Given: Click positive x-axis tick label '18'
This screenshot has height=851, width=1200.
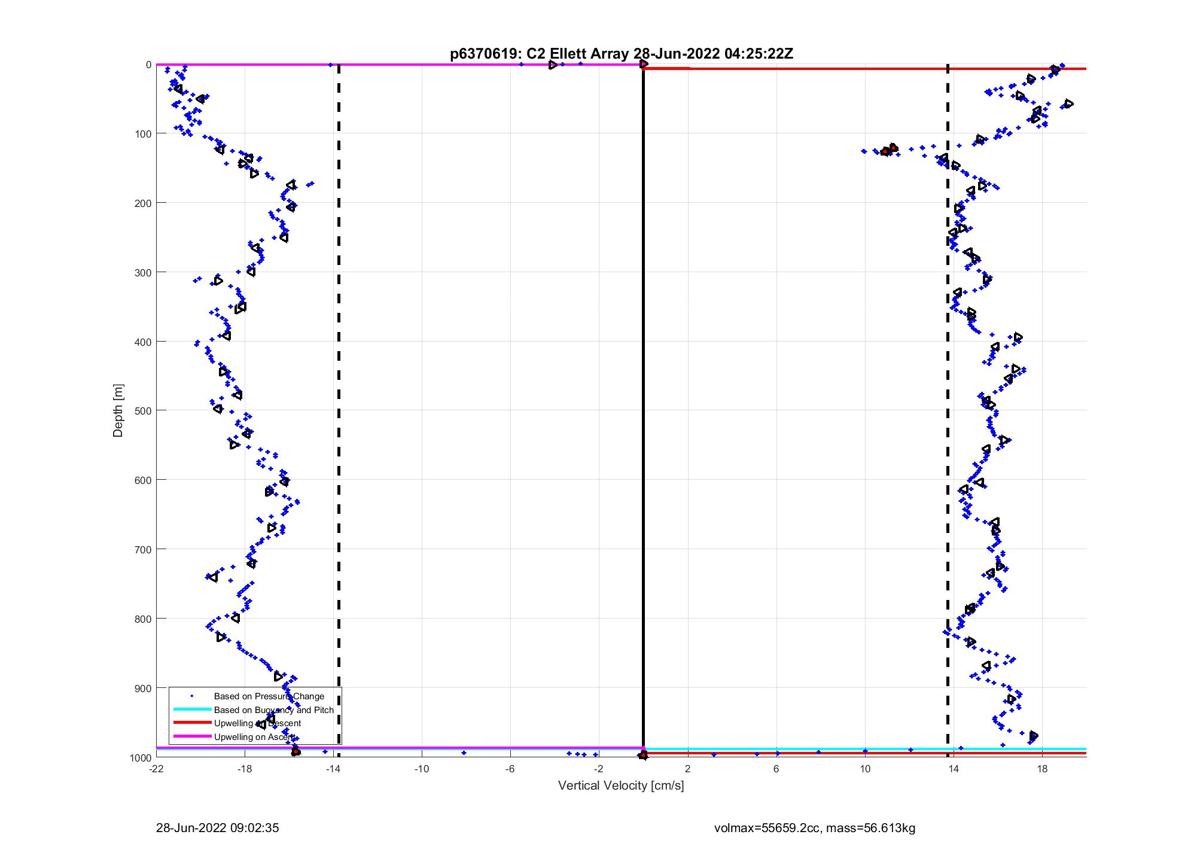Looking at the screenshot, I should click(x=1042, y=769).
